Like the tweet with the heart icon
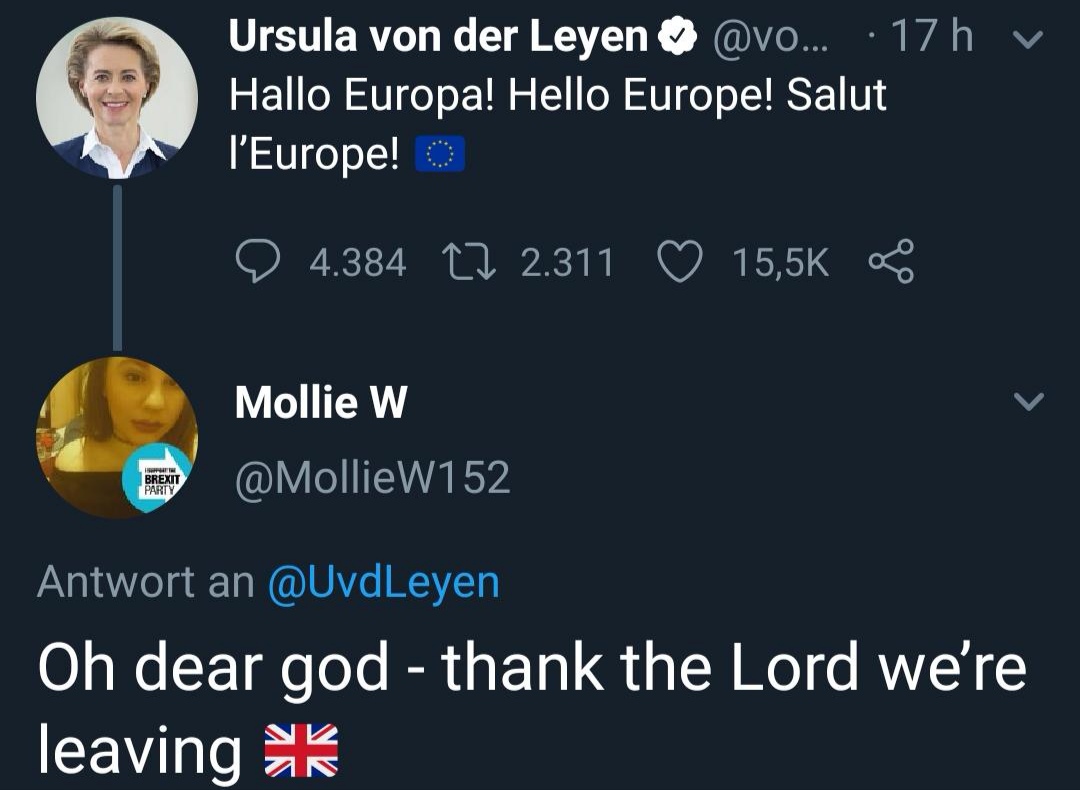Viewport: 1080px width, 790px height. pyautogui.click(x=680, y=262)
